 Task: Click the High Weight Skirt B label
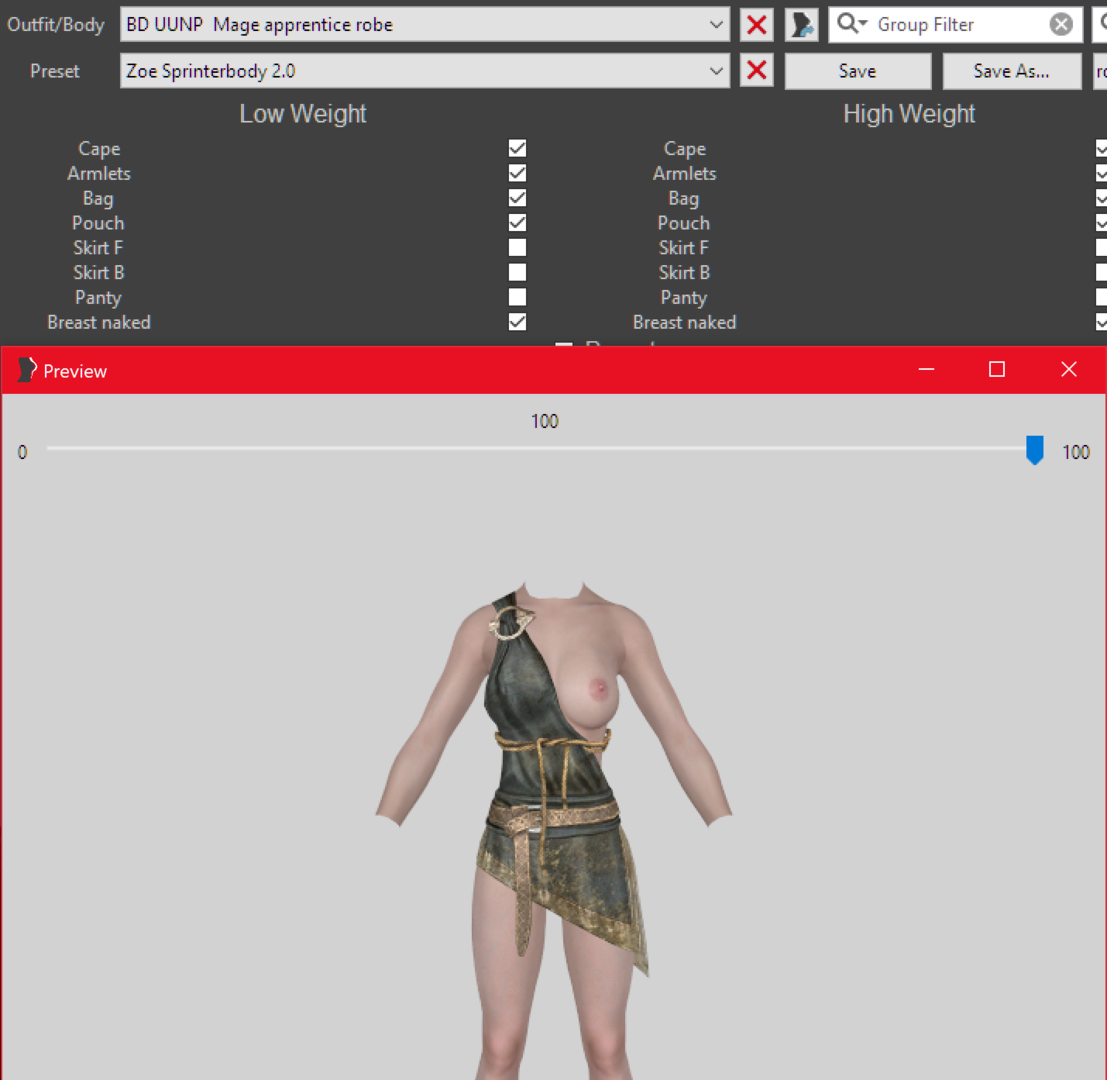pyautogui.click(x=684, y=272)
